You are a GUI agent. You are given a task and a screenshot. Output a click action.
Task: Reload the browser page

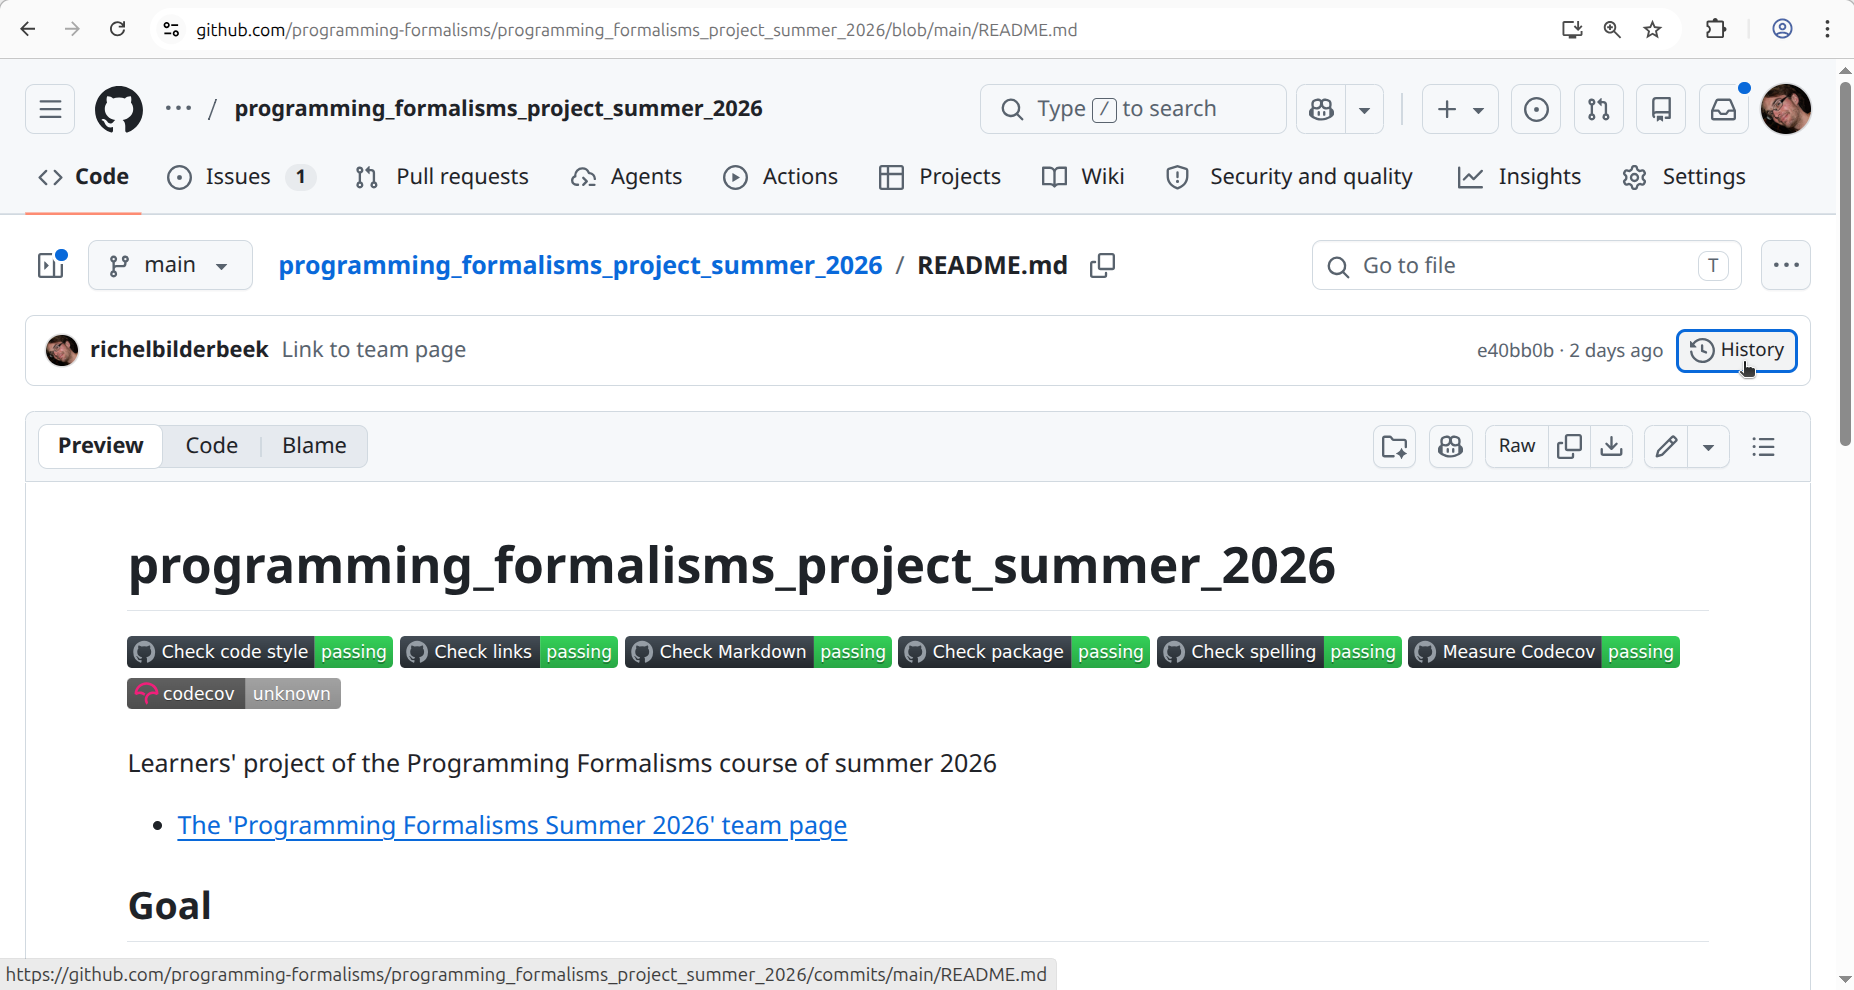(117, 29)
